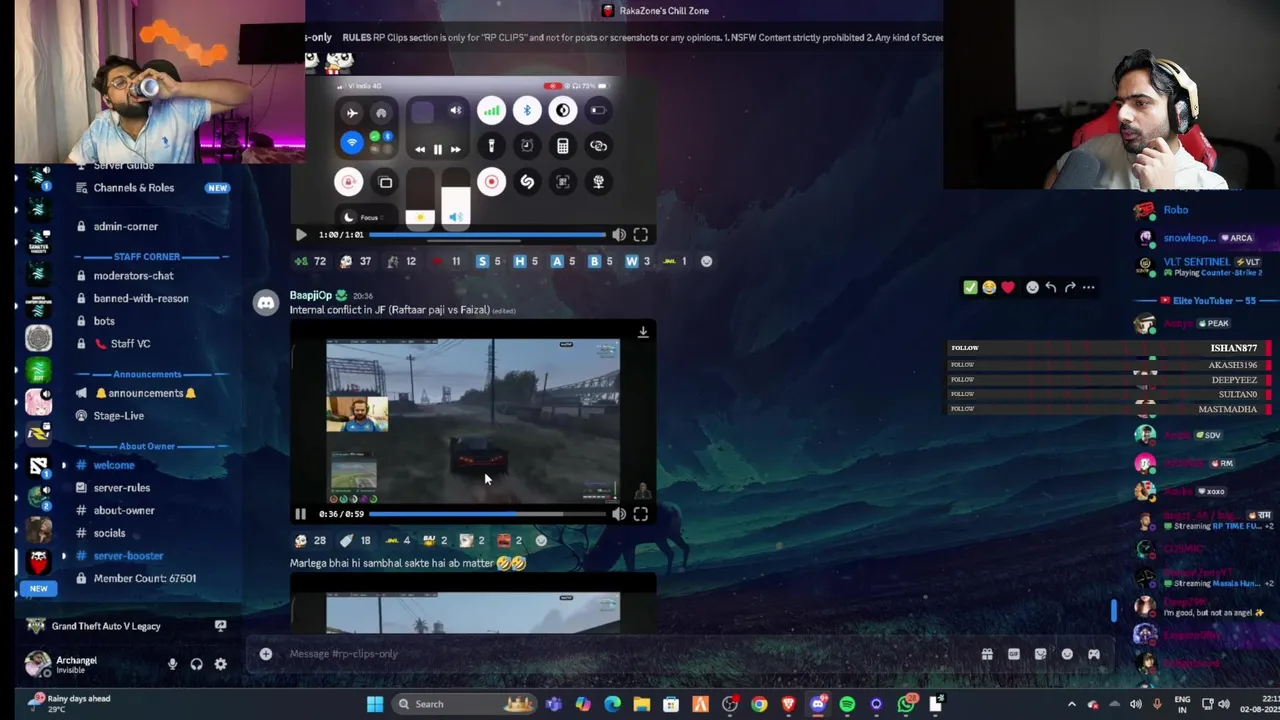
Task: Open the socials channel
Action: [109, 533]
